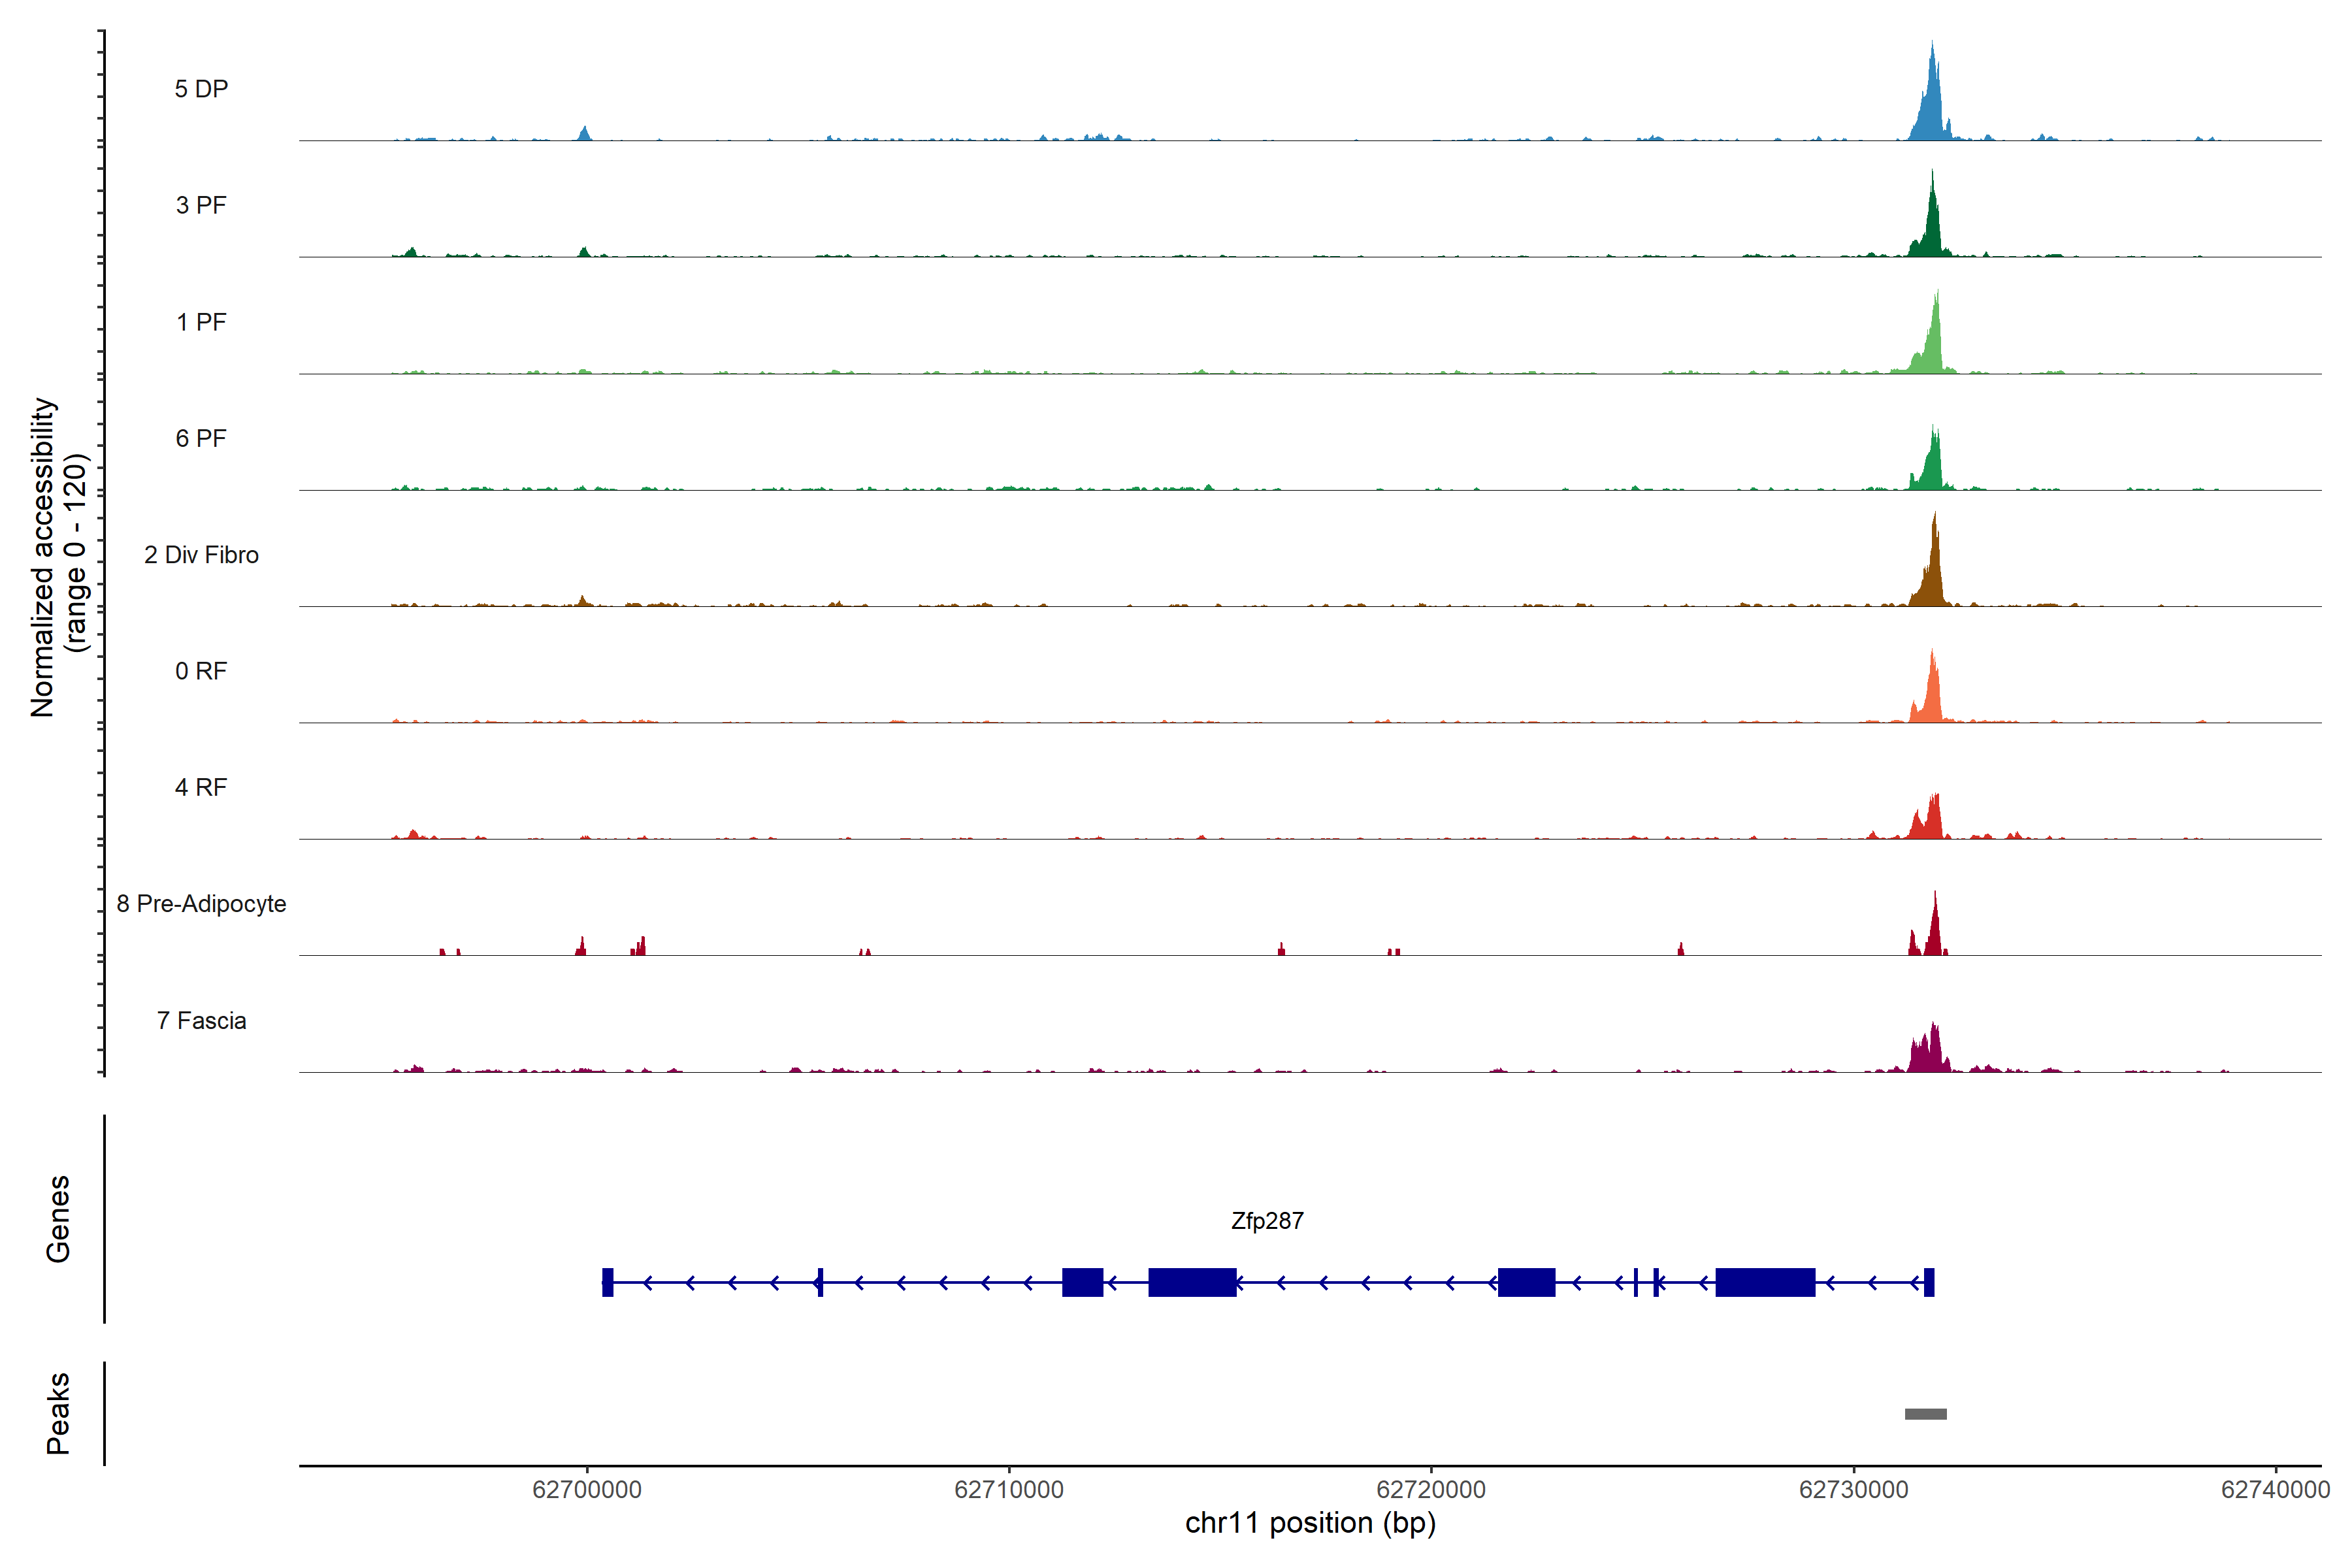2352x1568 pixels.
Task: Click the 7 Fascia track label
Action: click(201, 1020)
